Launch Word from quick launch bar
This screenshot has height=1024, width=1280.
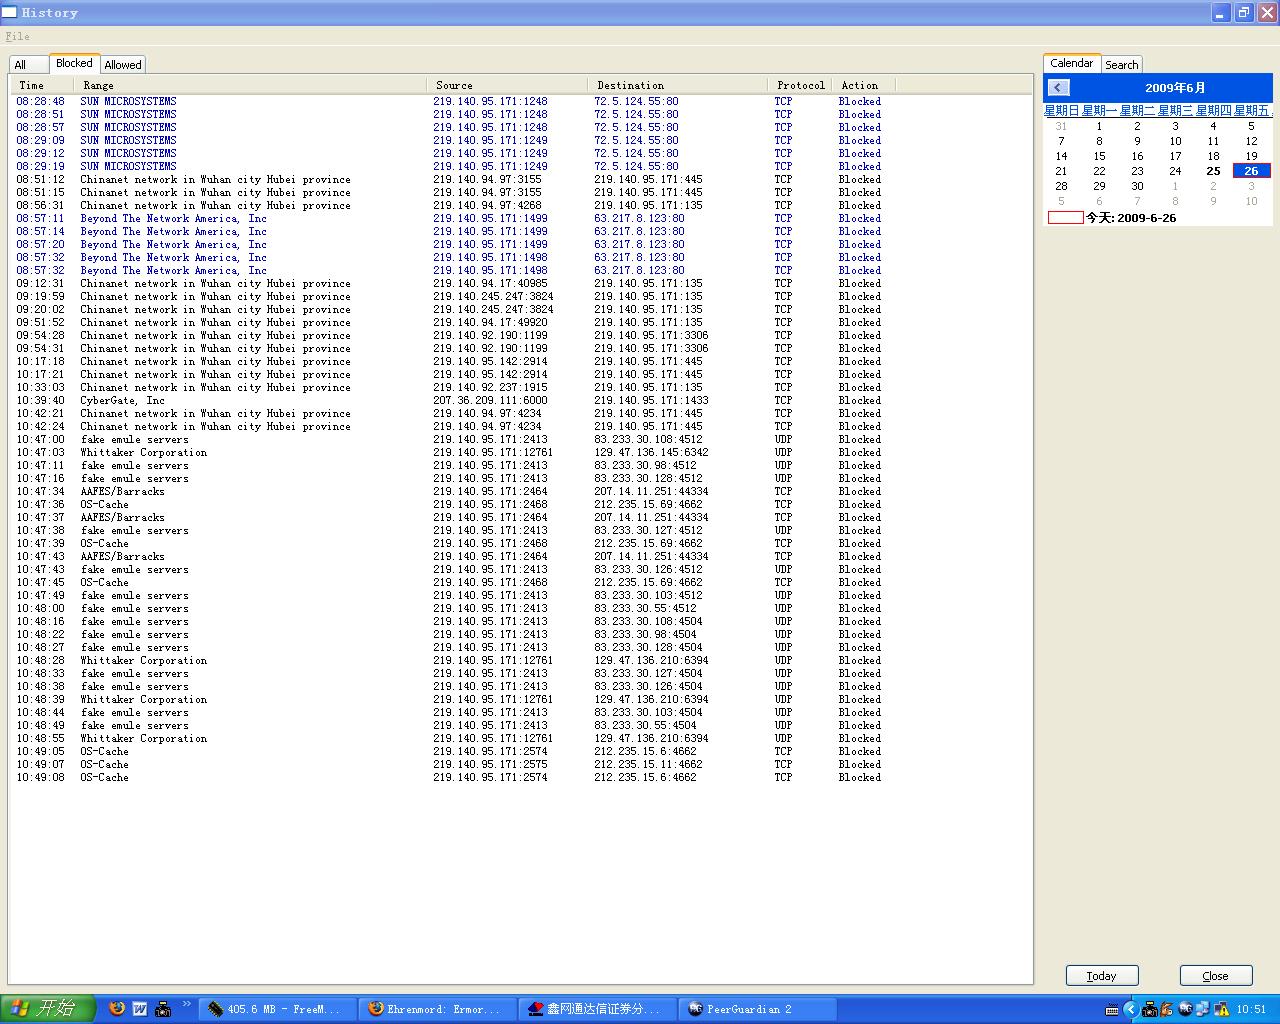(140, 1009)
